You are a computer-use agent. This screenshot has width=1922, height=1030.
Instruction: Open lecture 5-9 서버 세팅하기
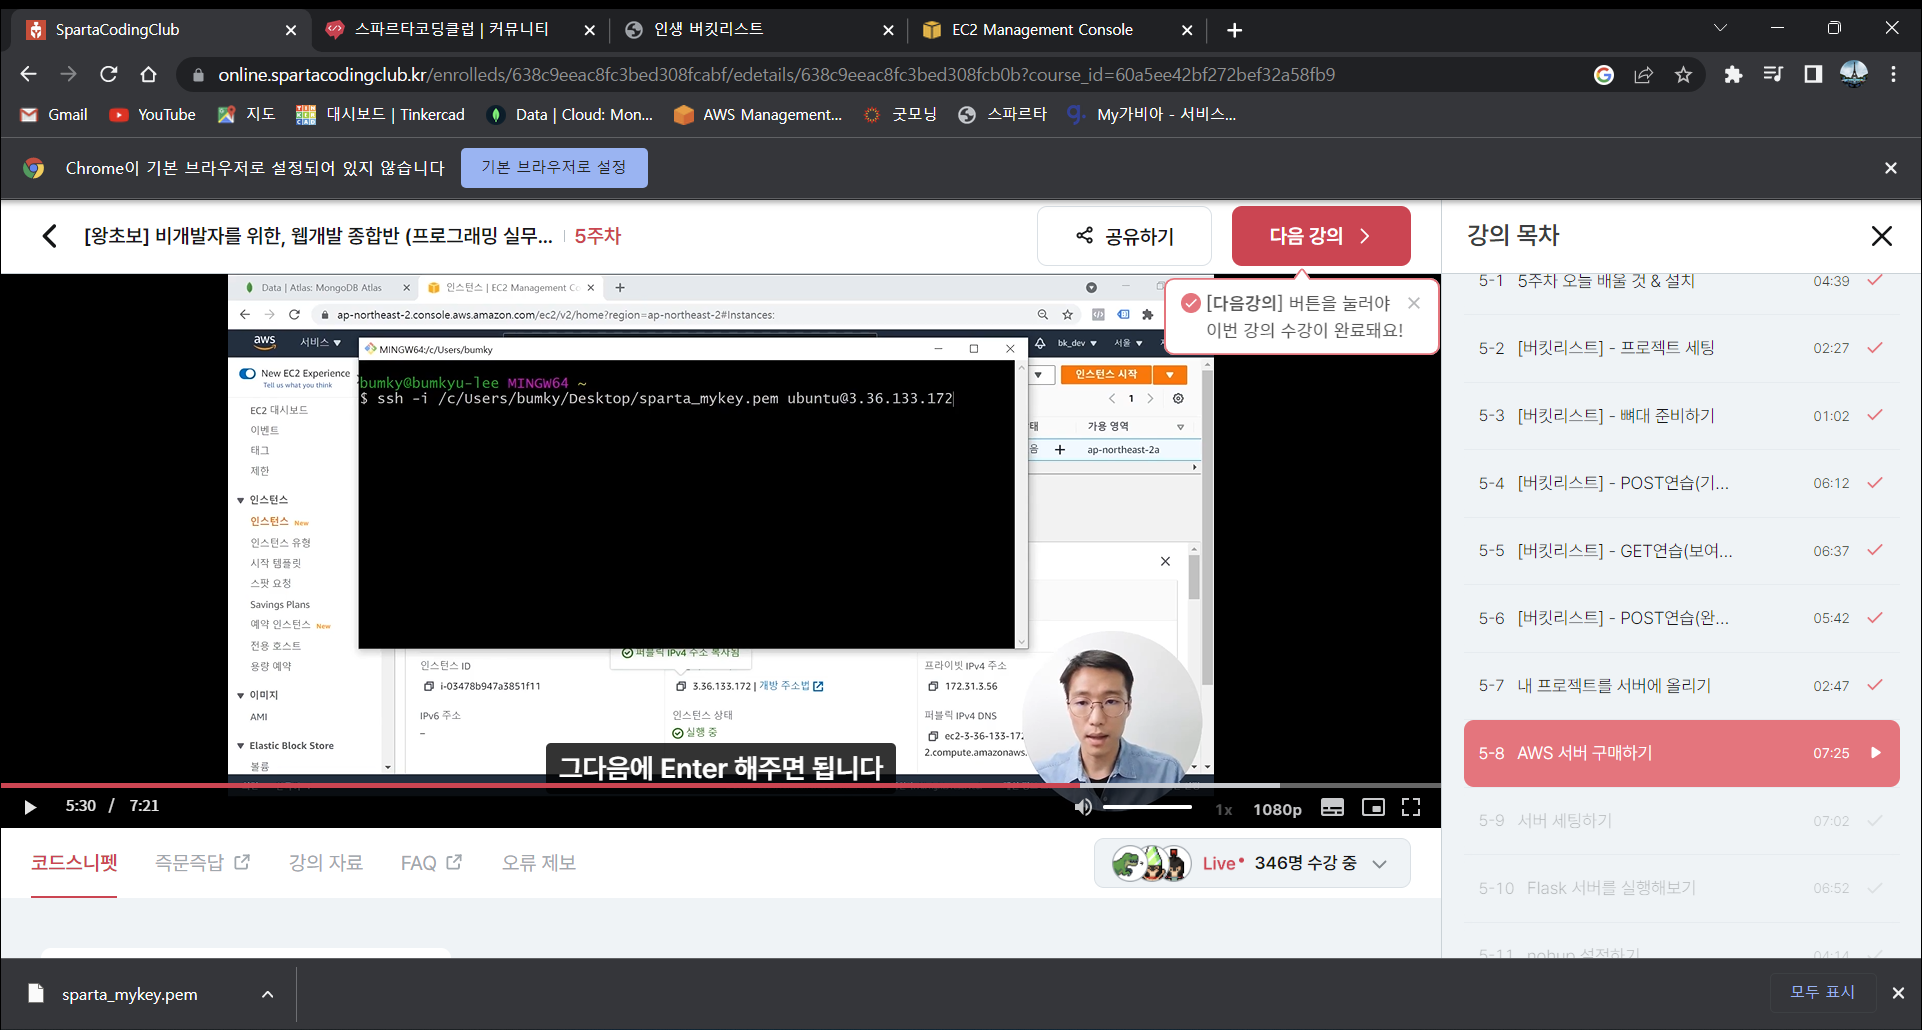pos(1680,821)
